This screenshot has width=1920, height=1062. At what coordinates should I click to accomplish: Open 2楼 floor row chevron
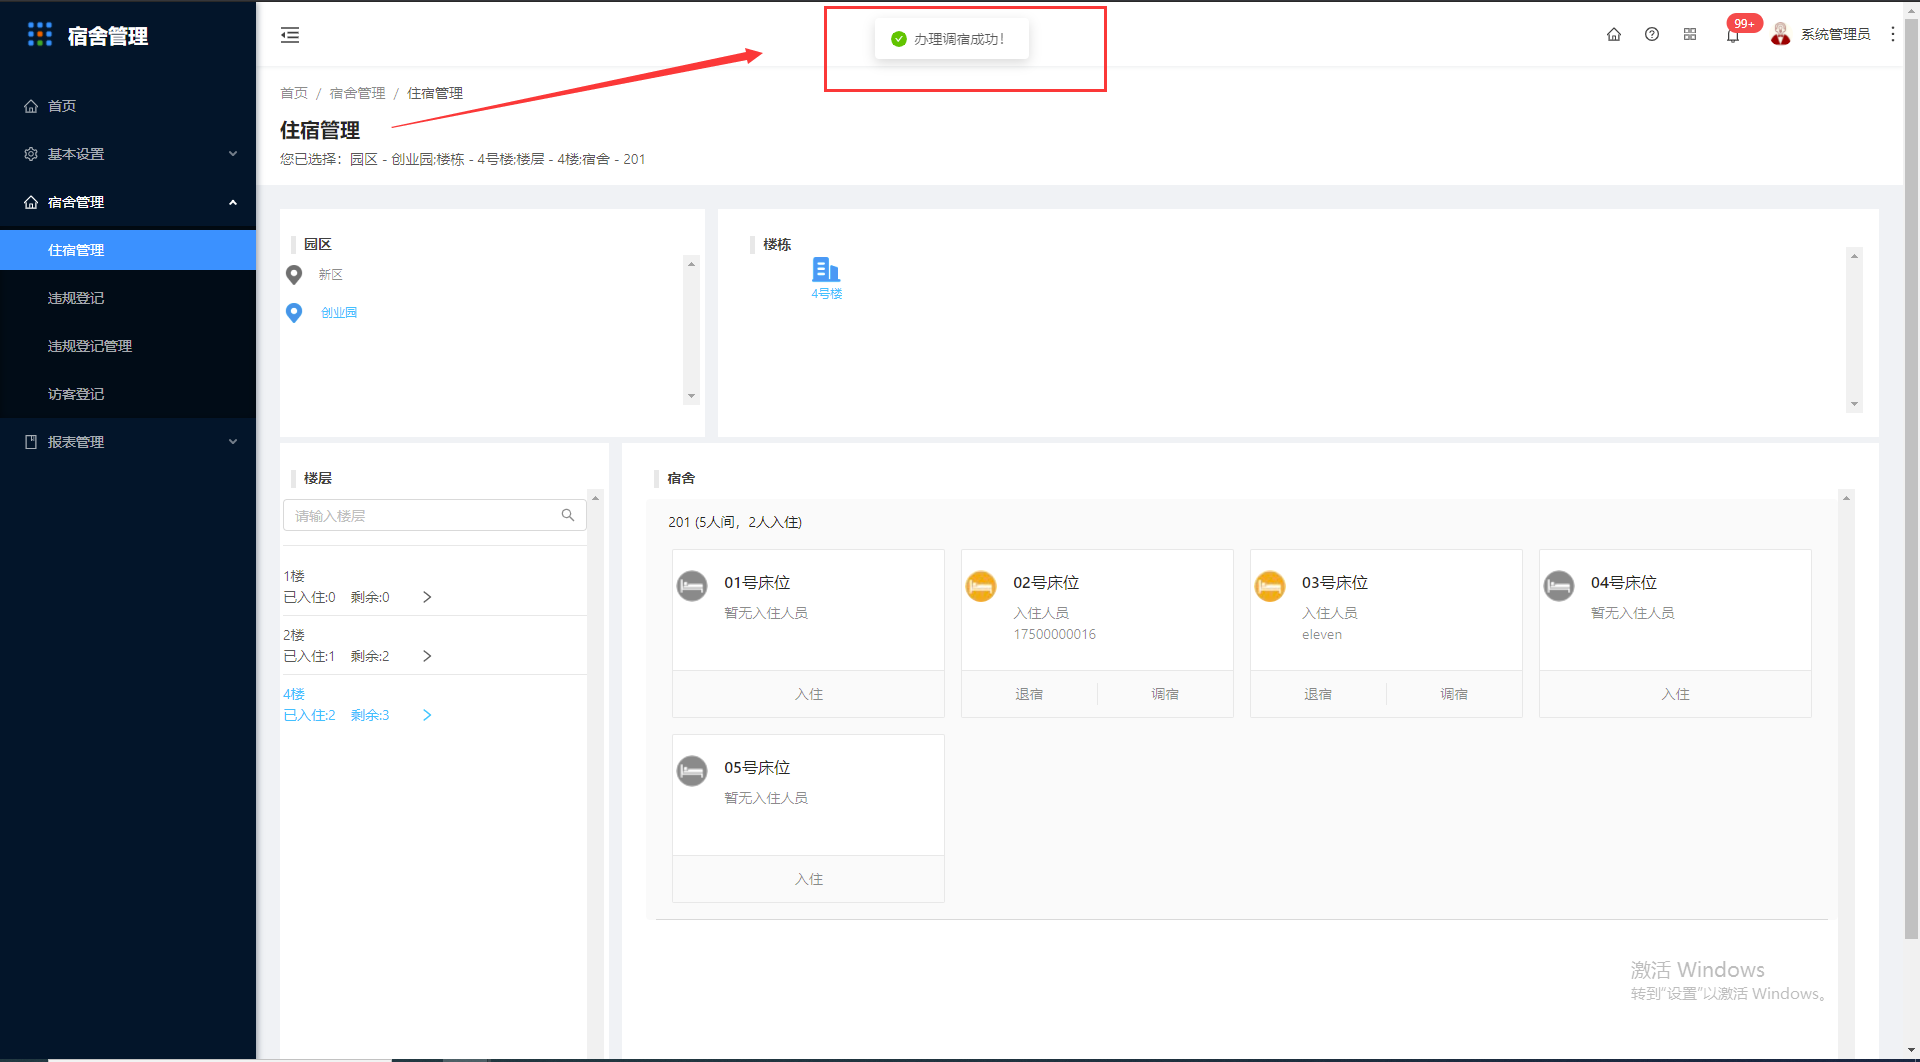[427, 656]
